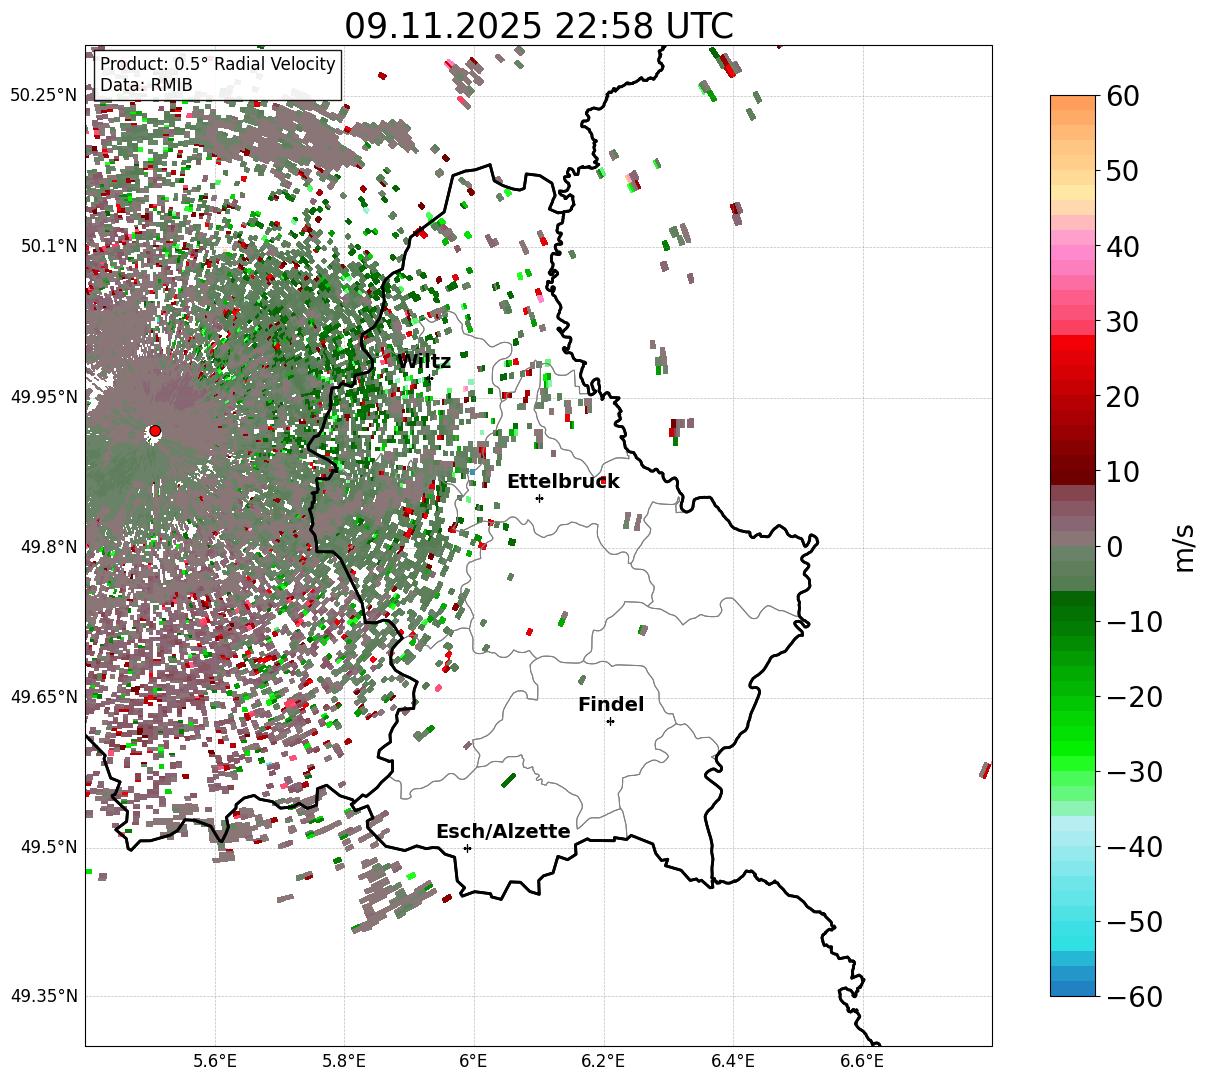Select the Wiltz town label
Image resolution: width=1207 pixels, height=1081 pixels.
tap(425, 361)
